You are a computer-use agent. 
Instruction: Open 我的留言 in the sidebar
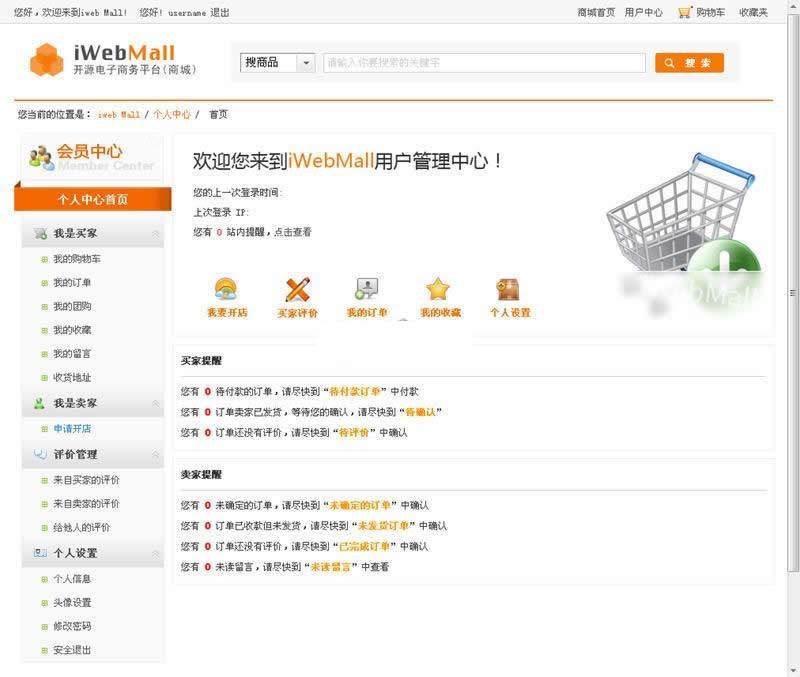pyautogui.click(x=72, y=354)
